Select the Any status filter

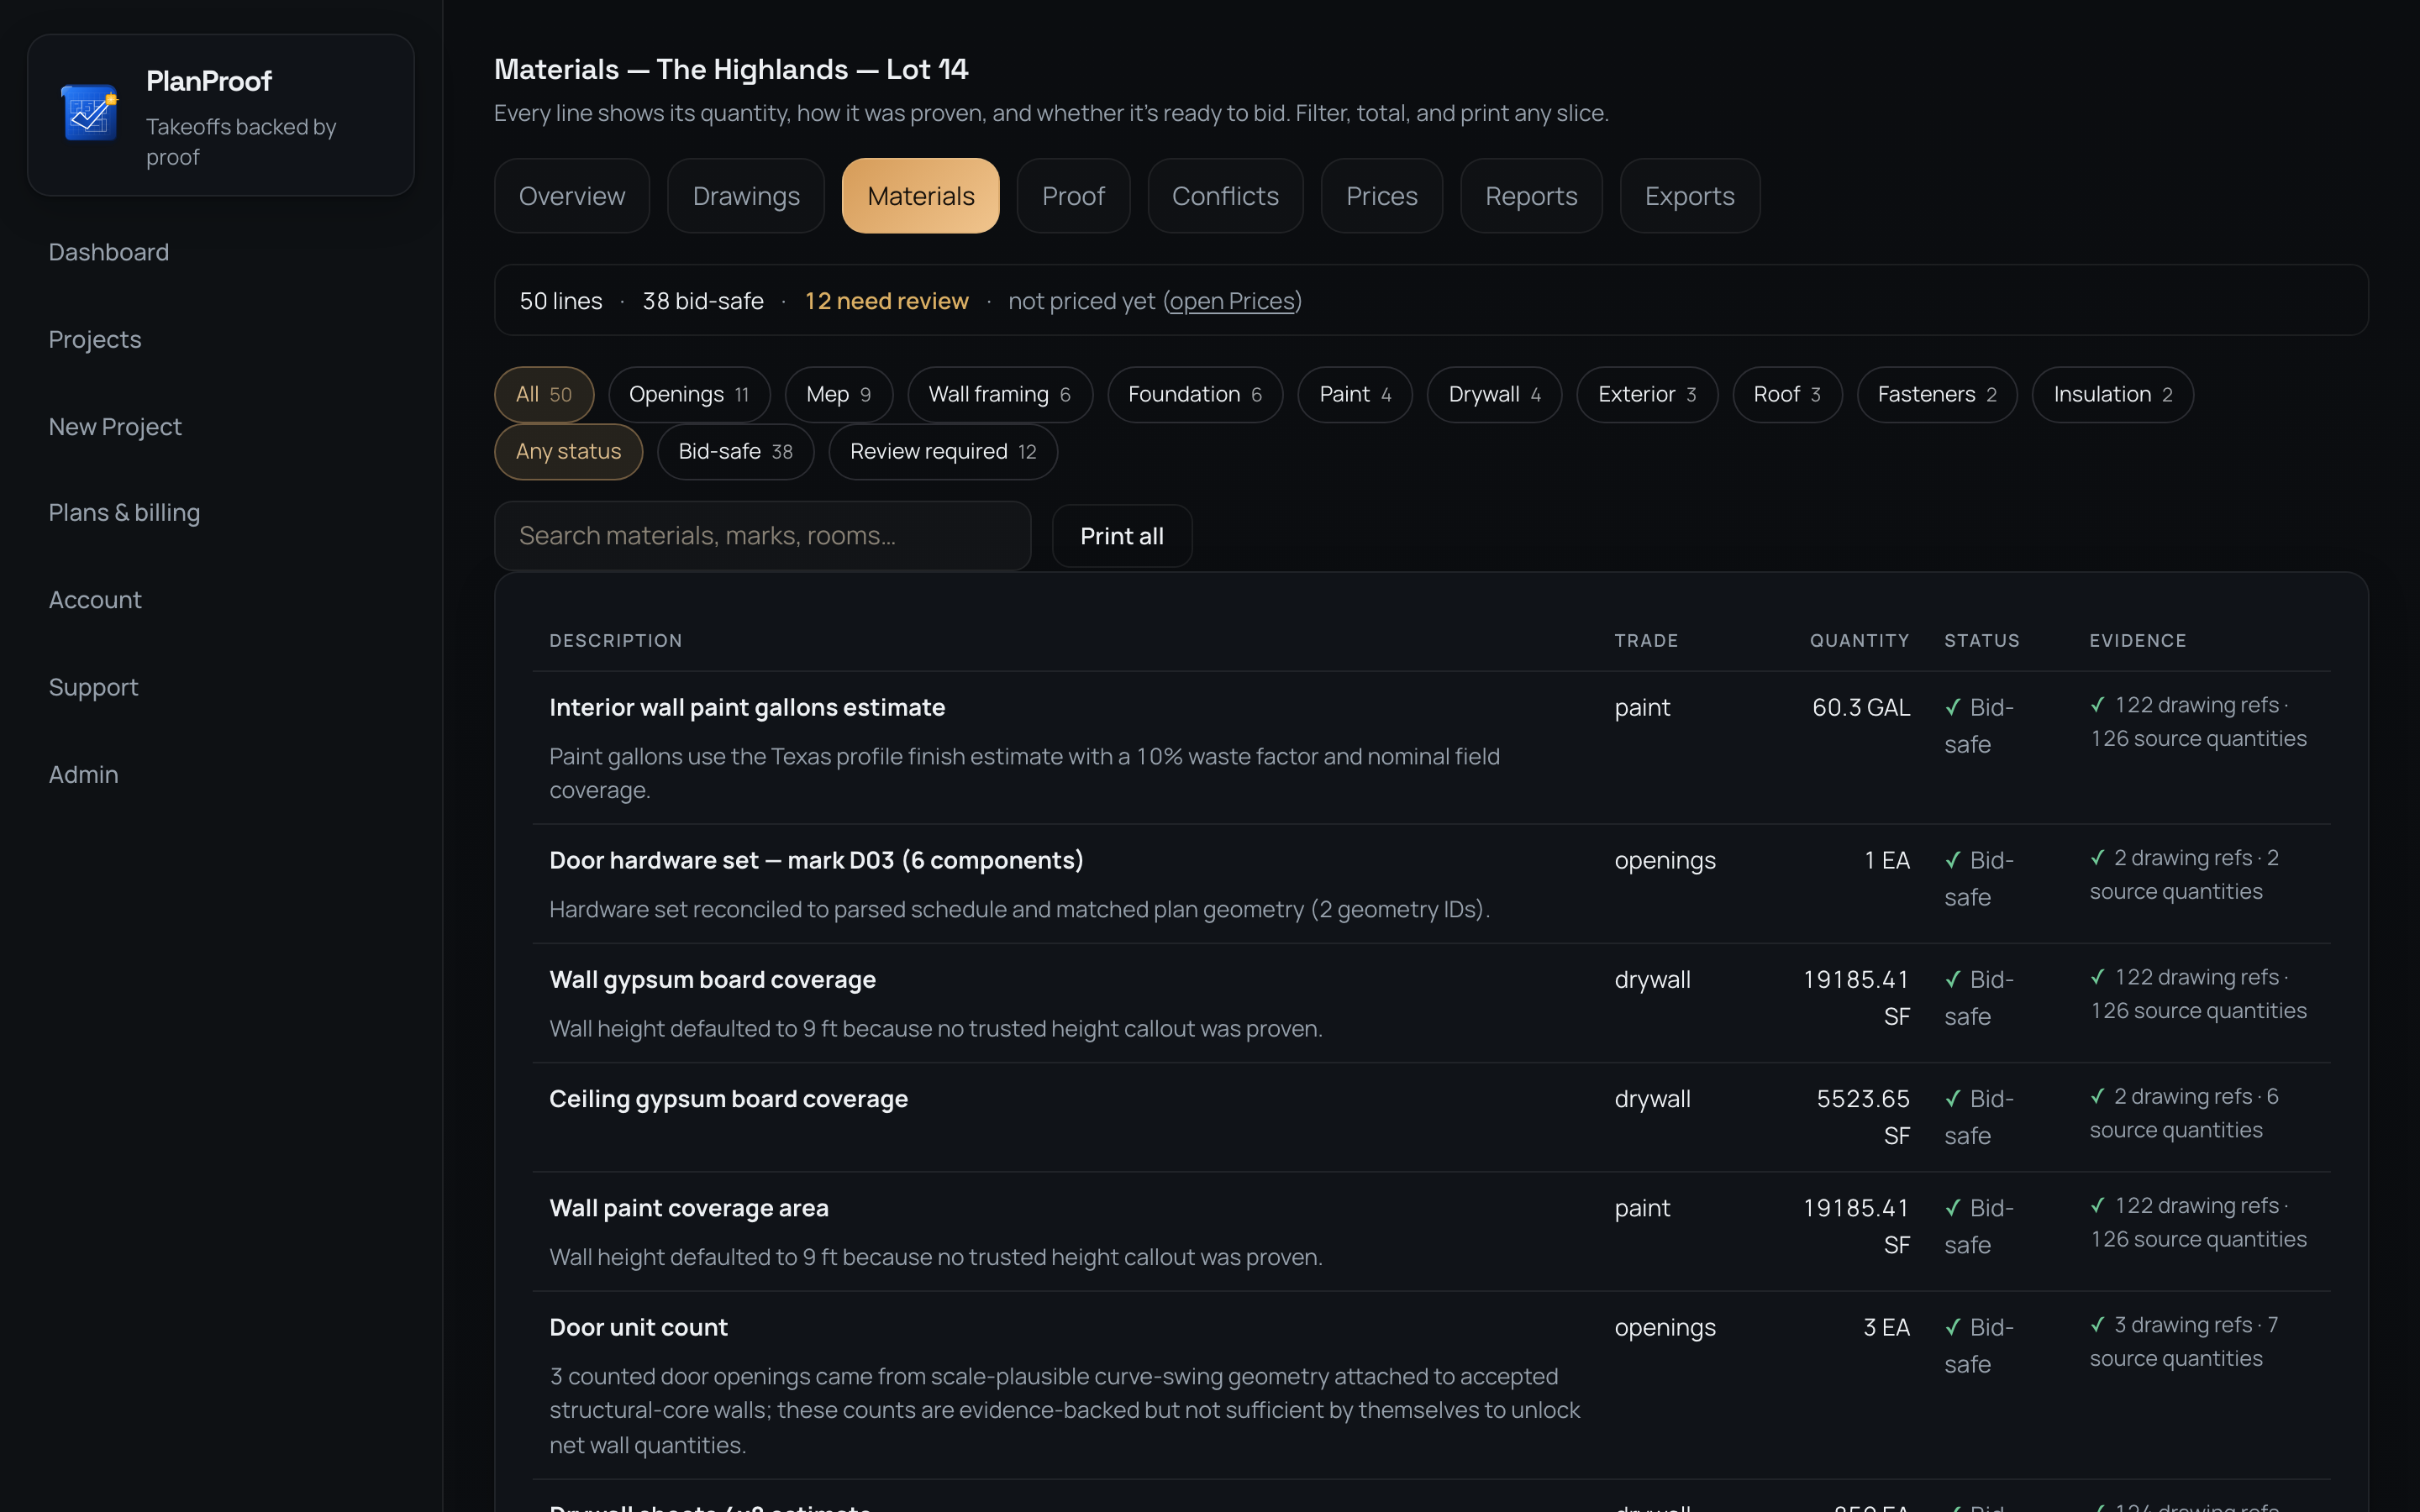point(568,452)
